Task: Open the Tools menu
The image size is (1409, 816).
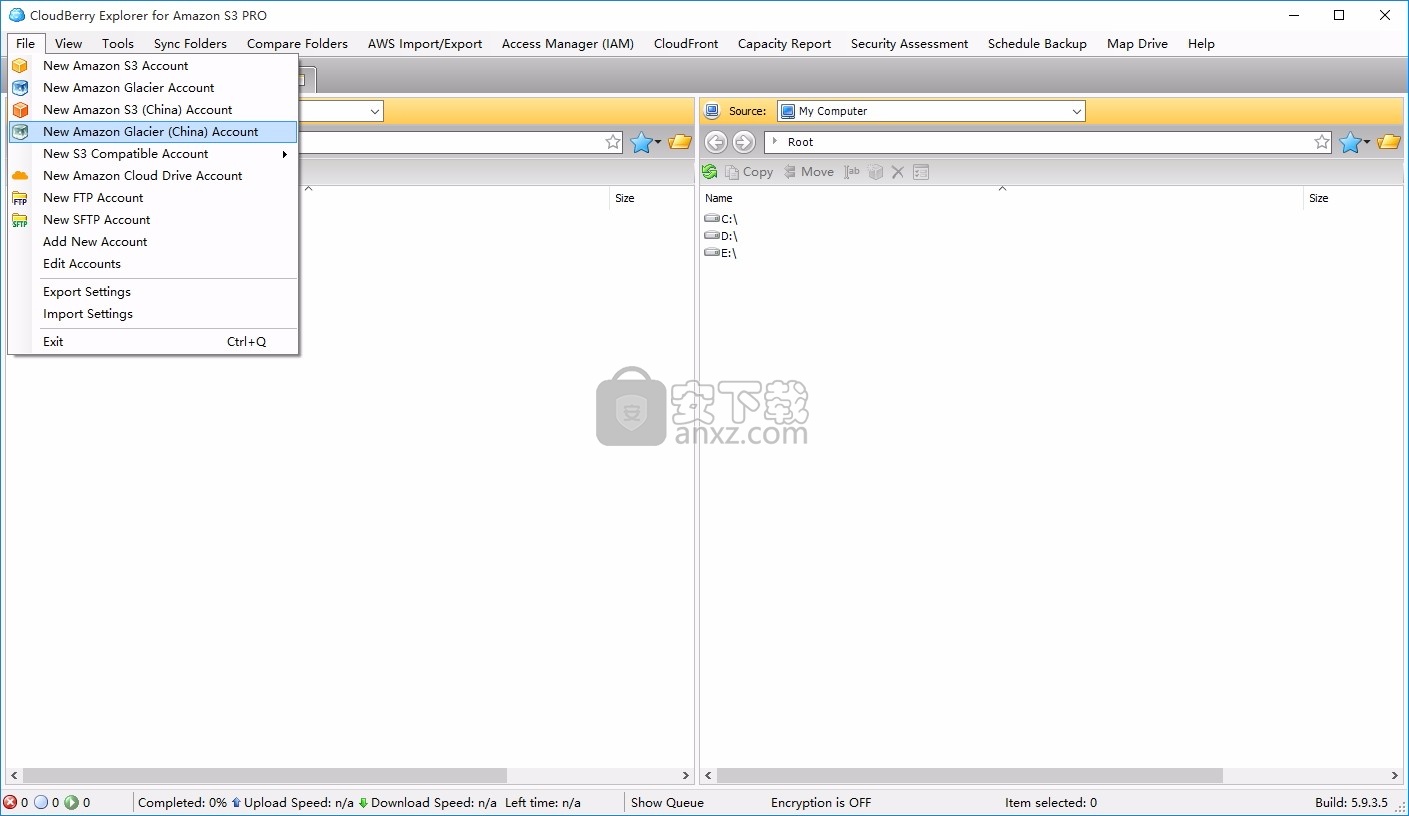Action: click(x=118, y=43)
